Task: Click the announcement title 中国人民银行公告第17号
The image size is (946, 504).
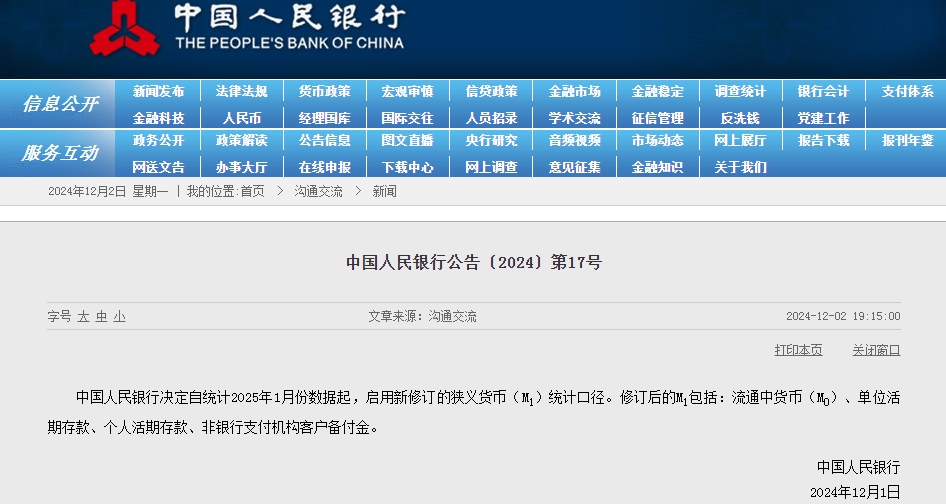Action: [x=474, y=263]
